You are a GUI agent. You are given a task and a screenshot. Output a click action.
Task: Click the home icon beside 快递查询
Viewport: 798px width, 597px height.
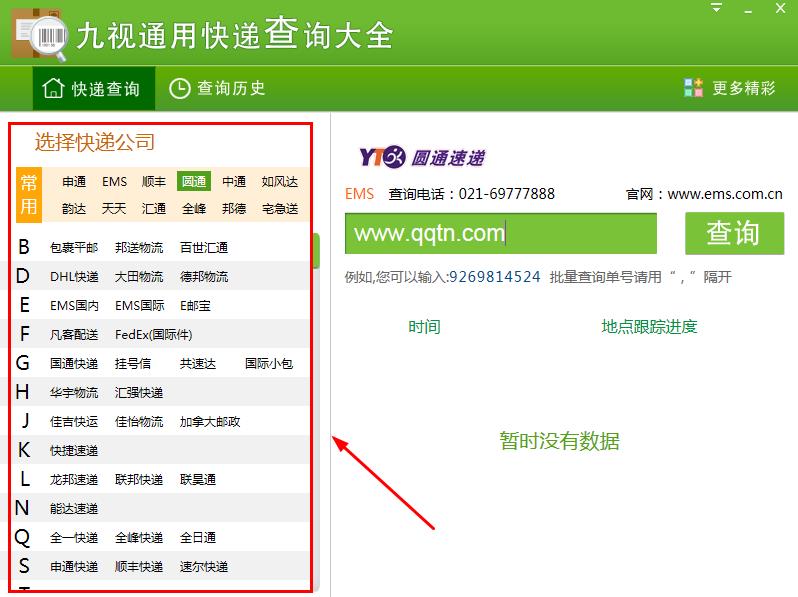54,89
